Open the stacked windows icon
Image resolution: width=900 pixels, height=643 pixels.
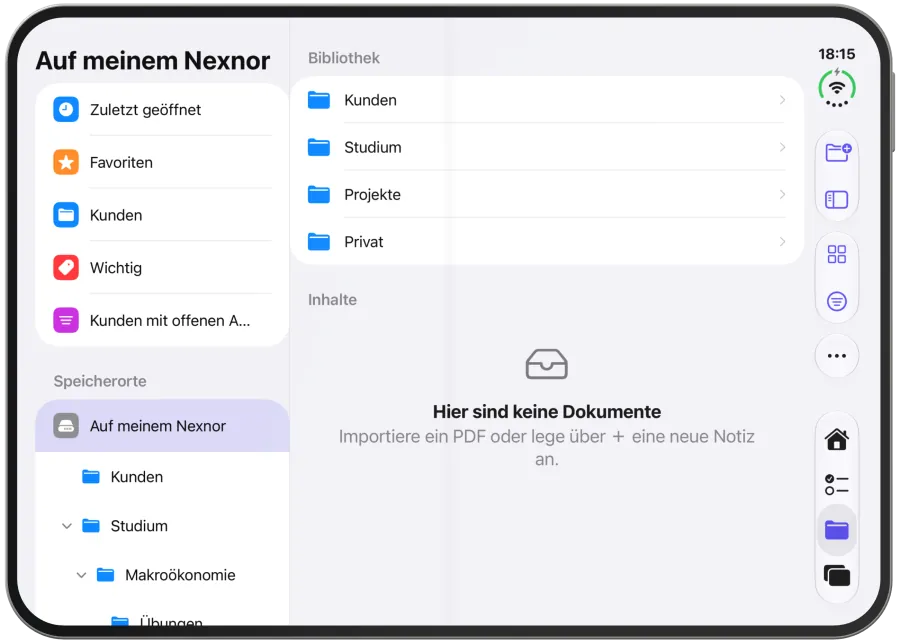[x=836, y=575]
